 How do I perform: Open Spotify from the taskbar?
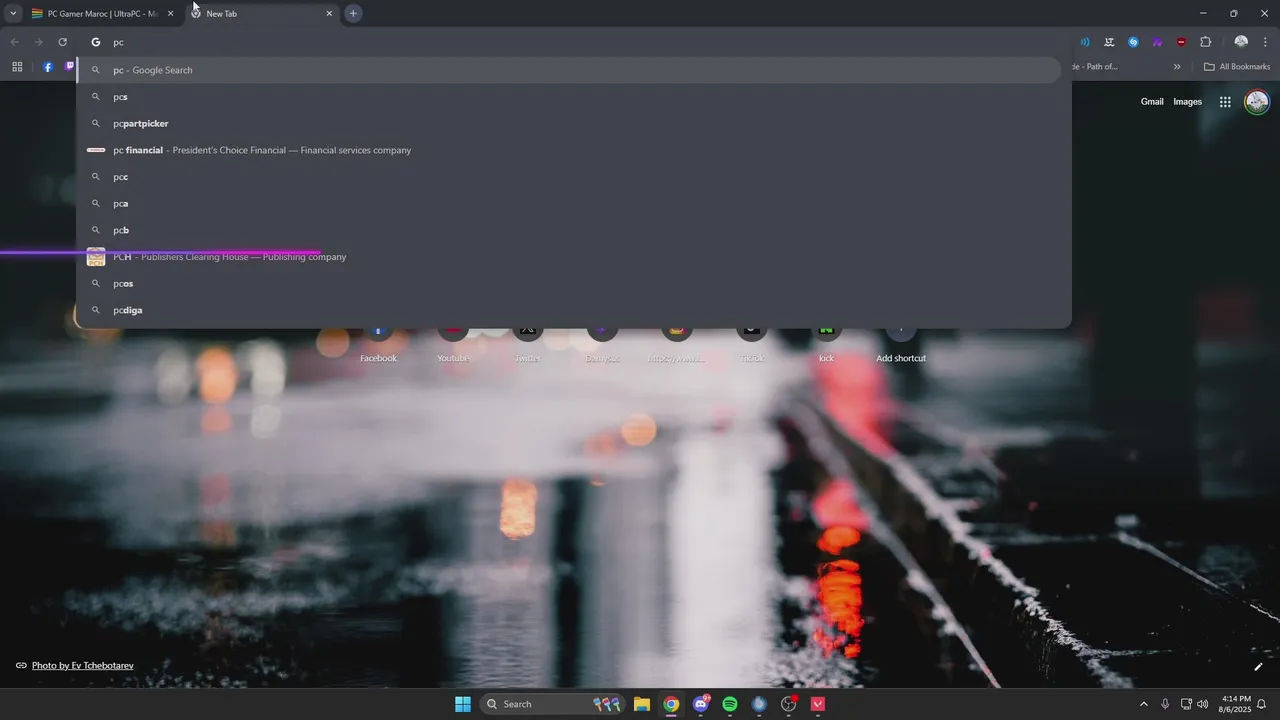click(x=730, y=704)
